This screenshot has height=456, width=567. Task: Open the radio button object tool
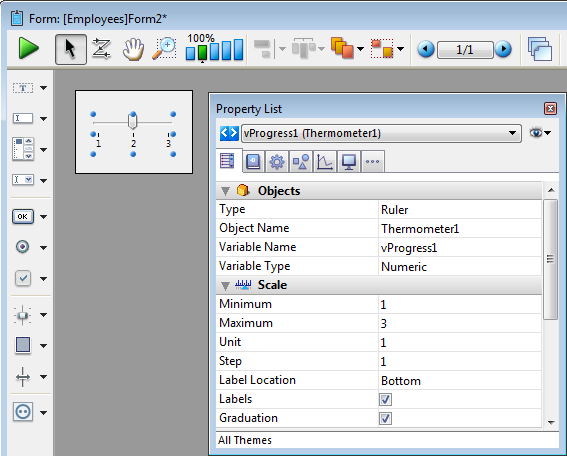[23, 247]
